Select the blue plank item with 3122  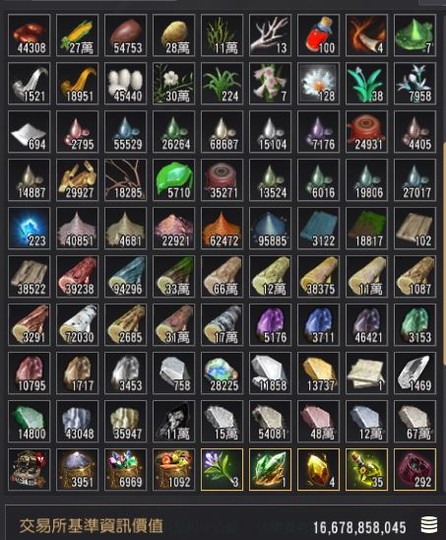coord(319,228)
